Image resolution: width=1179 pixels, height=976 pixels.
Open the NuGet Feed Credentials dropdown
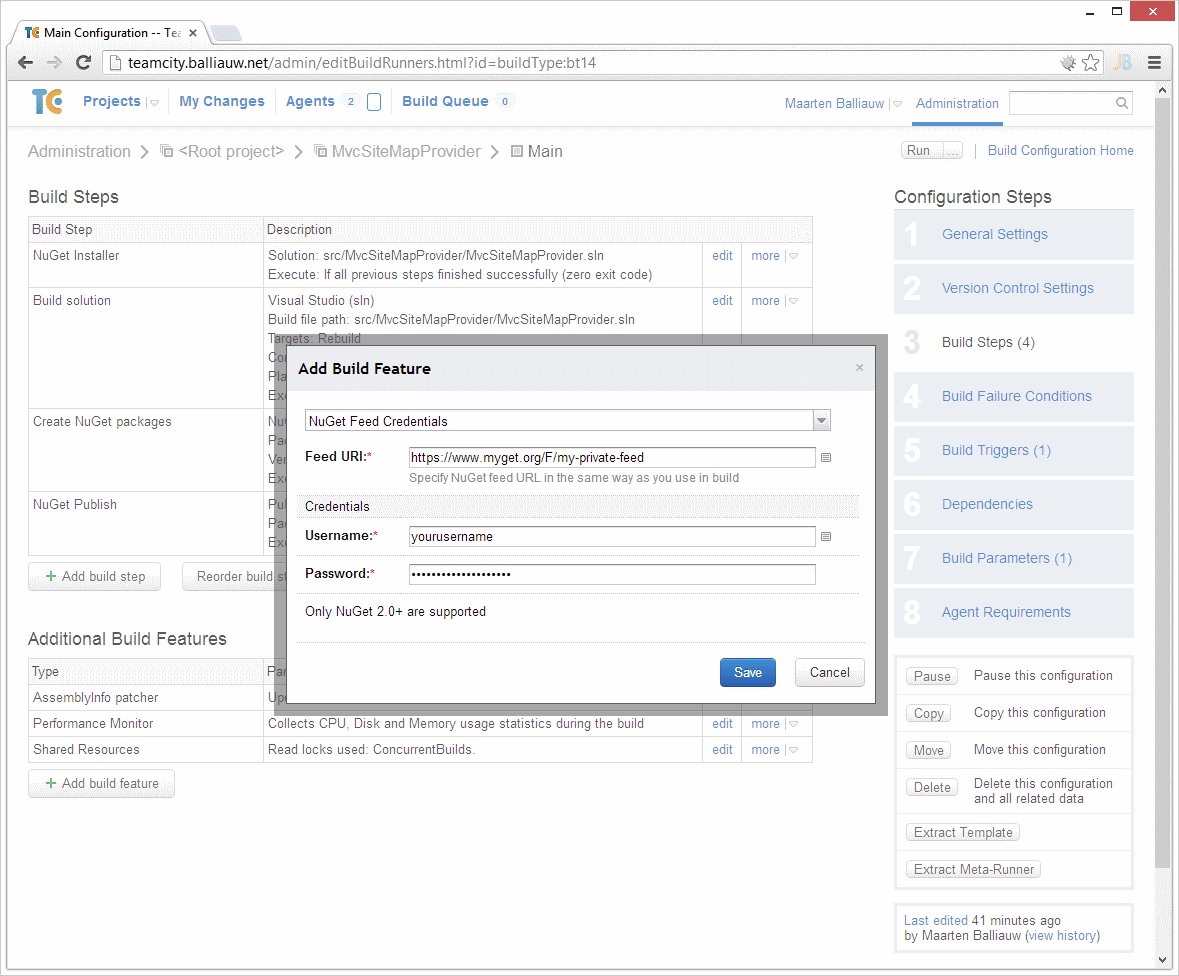pos(822,421)
